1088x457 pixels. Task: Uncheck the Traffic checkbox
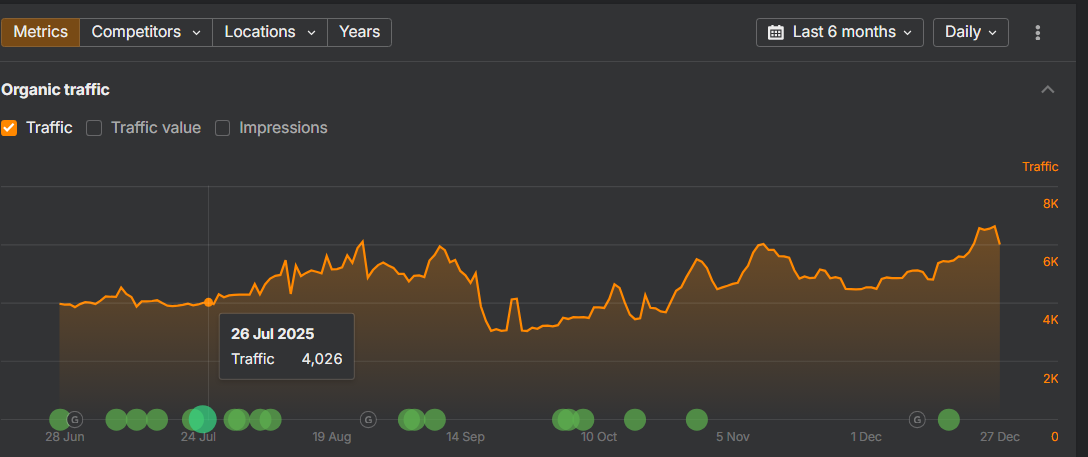(x=9, y=128)
